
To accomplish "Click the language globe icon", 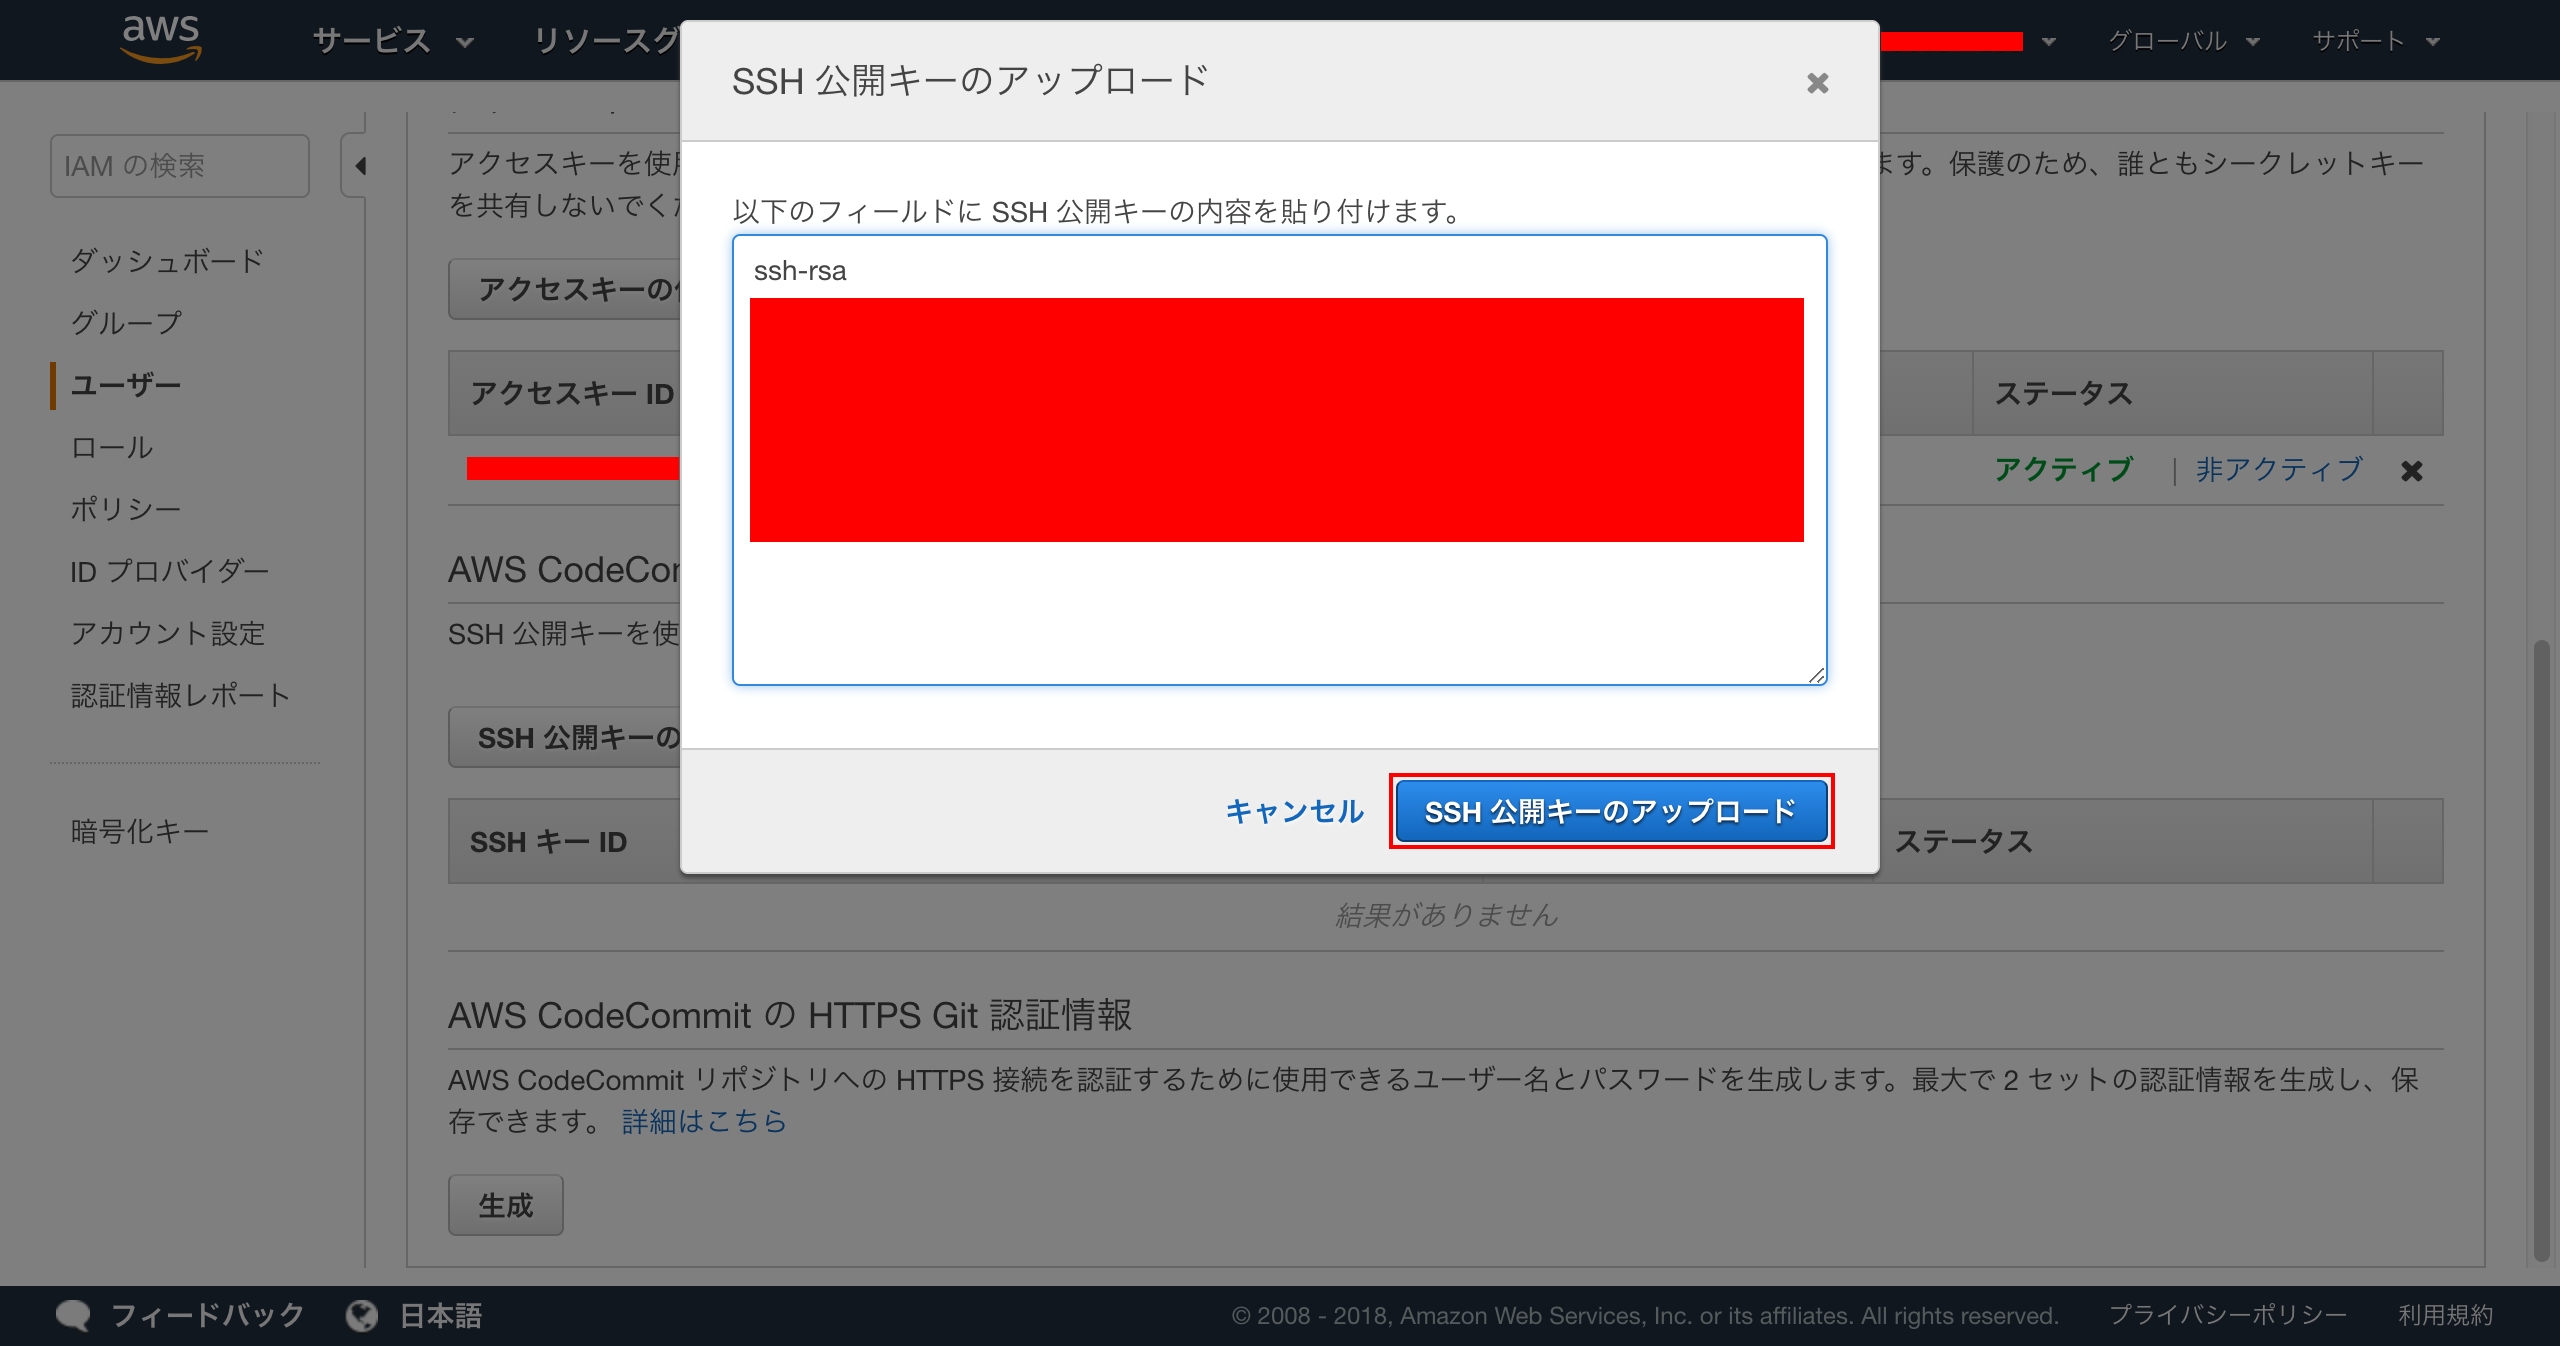I will pos(362,1315).
